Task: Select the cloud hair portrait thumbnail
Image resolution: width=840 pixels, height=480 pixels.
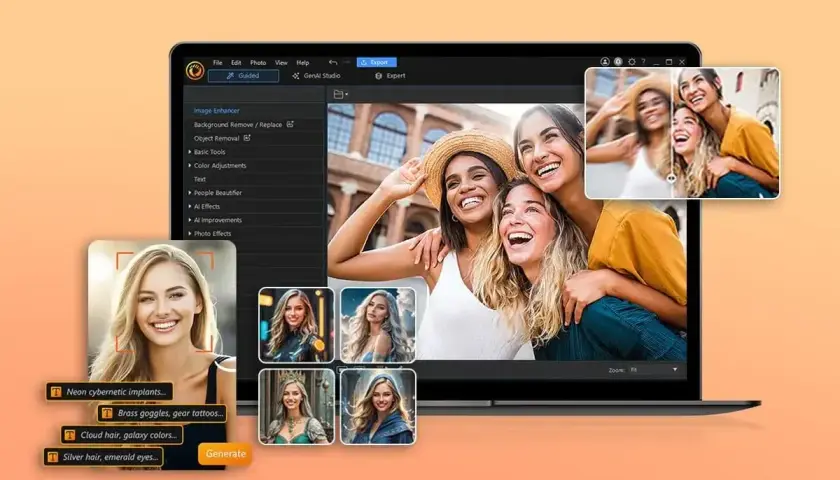Action: point(378,325)
